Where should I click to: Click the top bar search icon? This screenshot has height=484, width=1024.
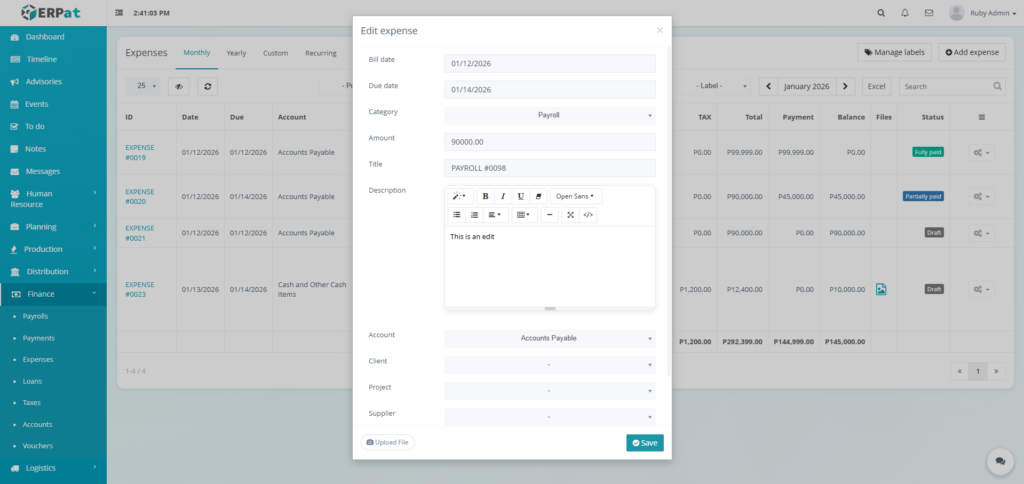click(882, 13)
